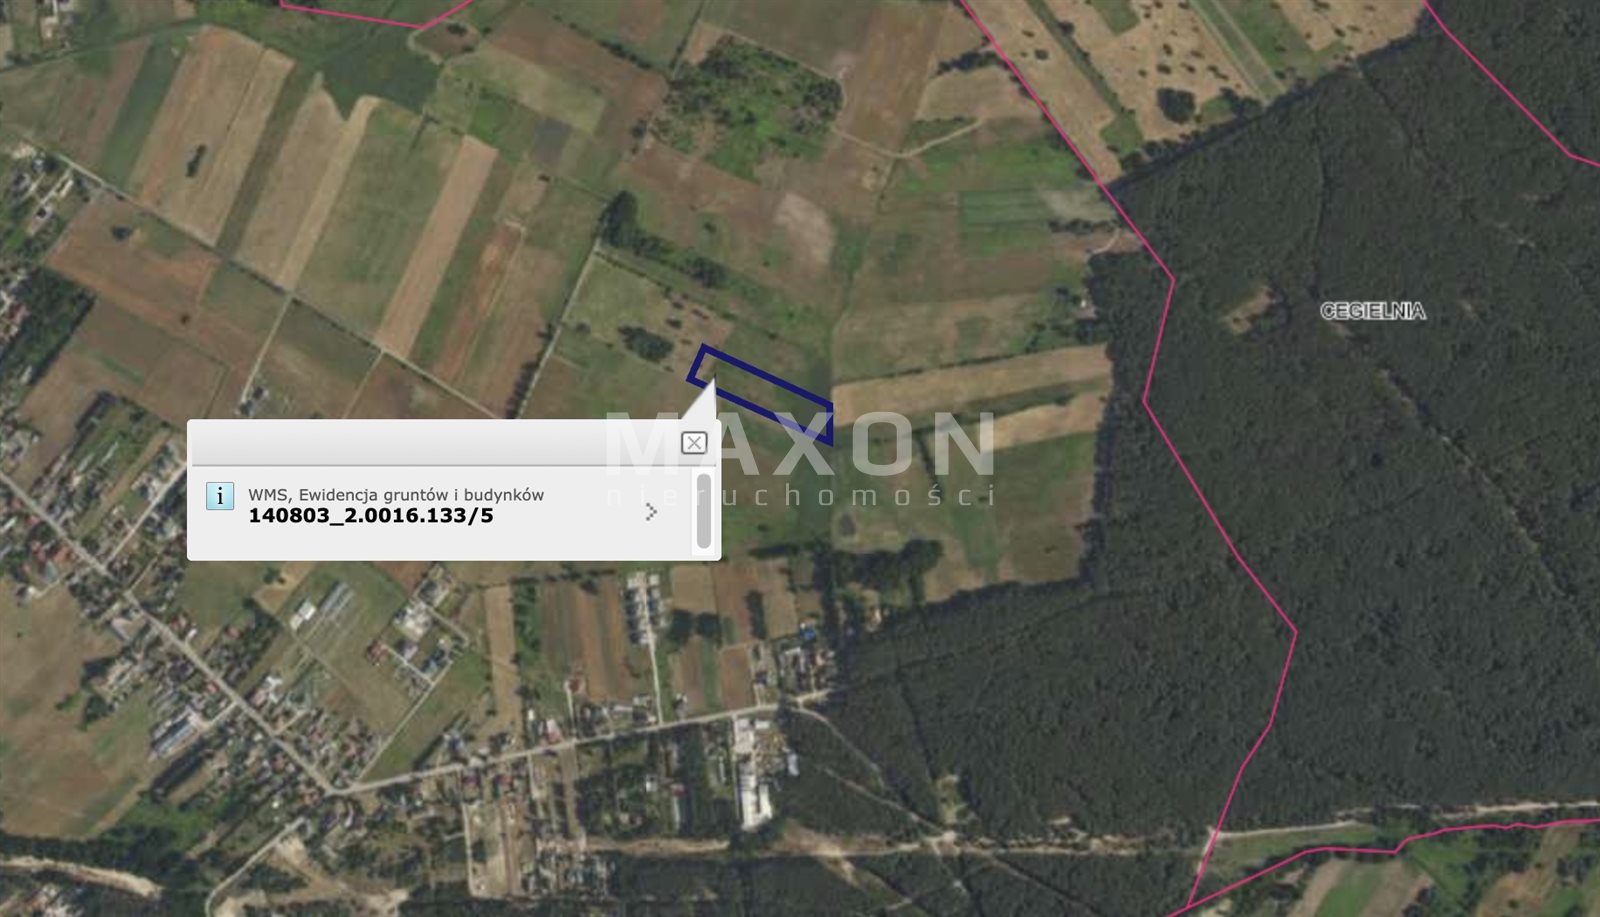Expand details with the popup chevron arrow
This screenshot has width=1600, height=917.
coord(652,512)
